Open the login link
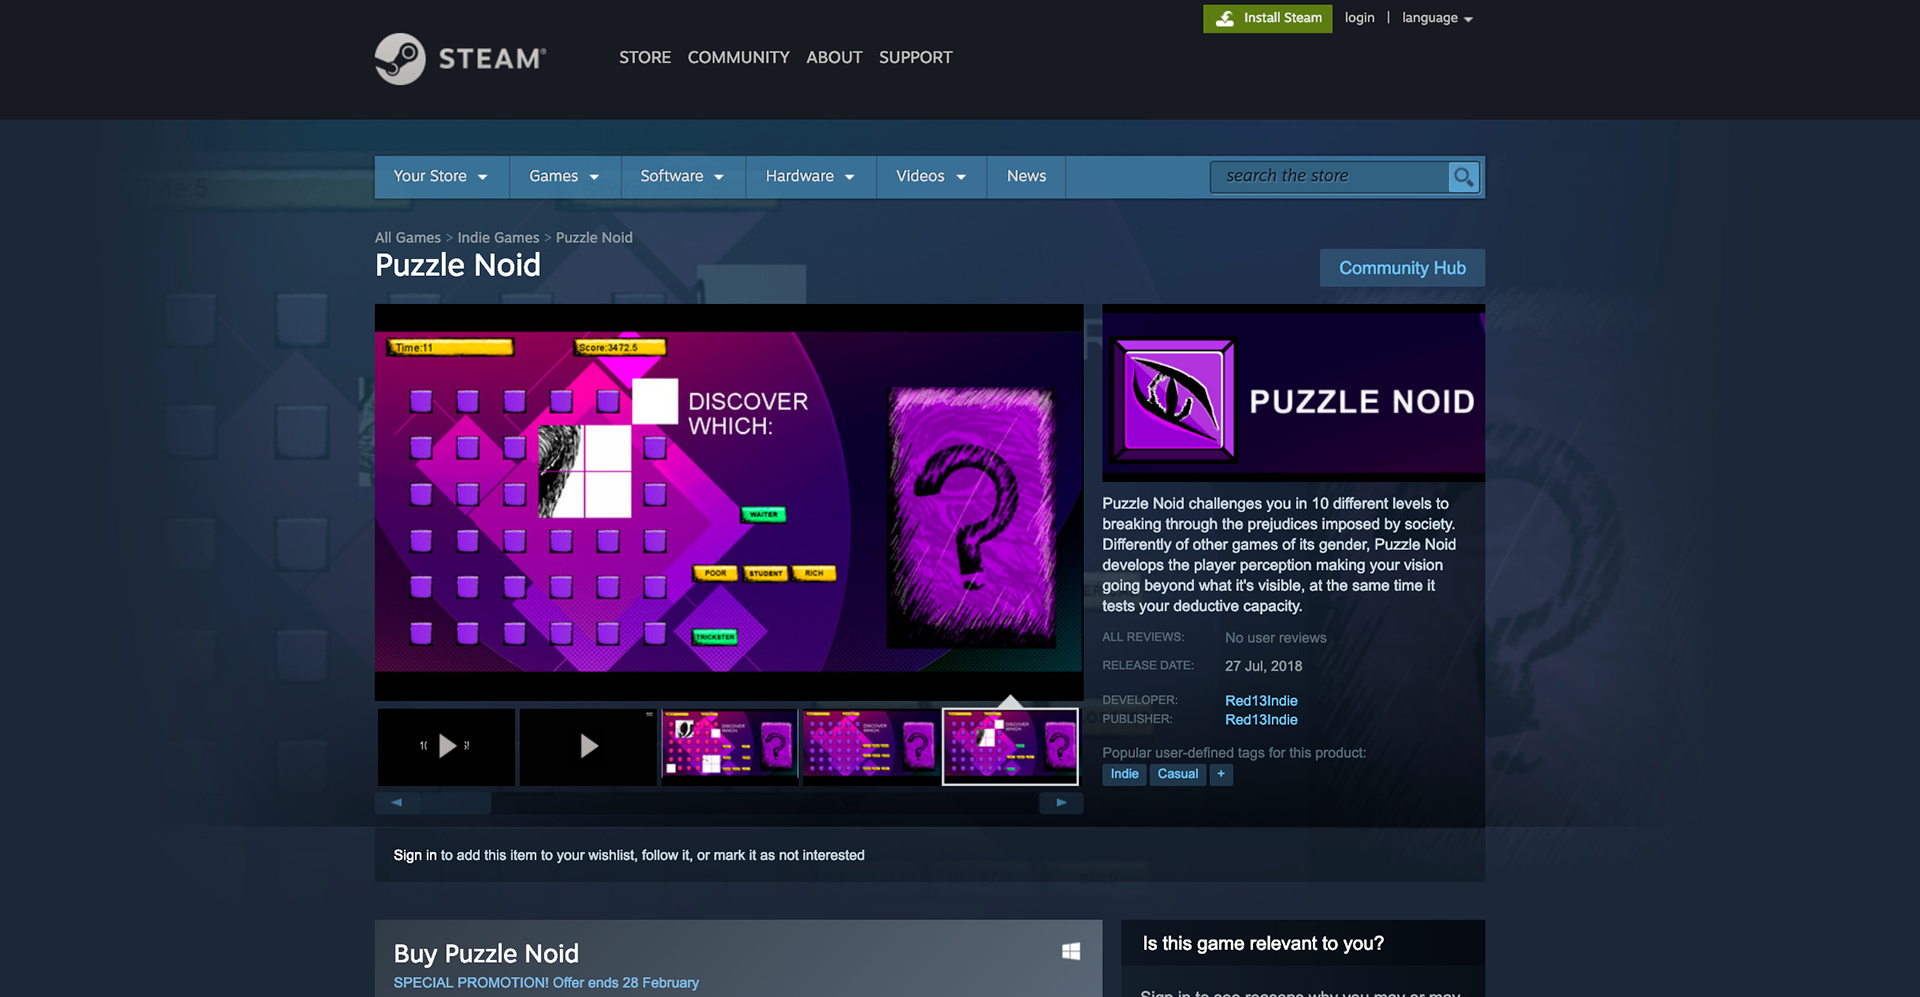1920x997 pixels. (1359, 18)
